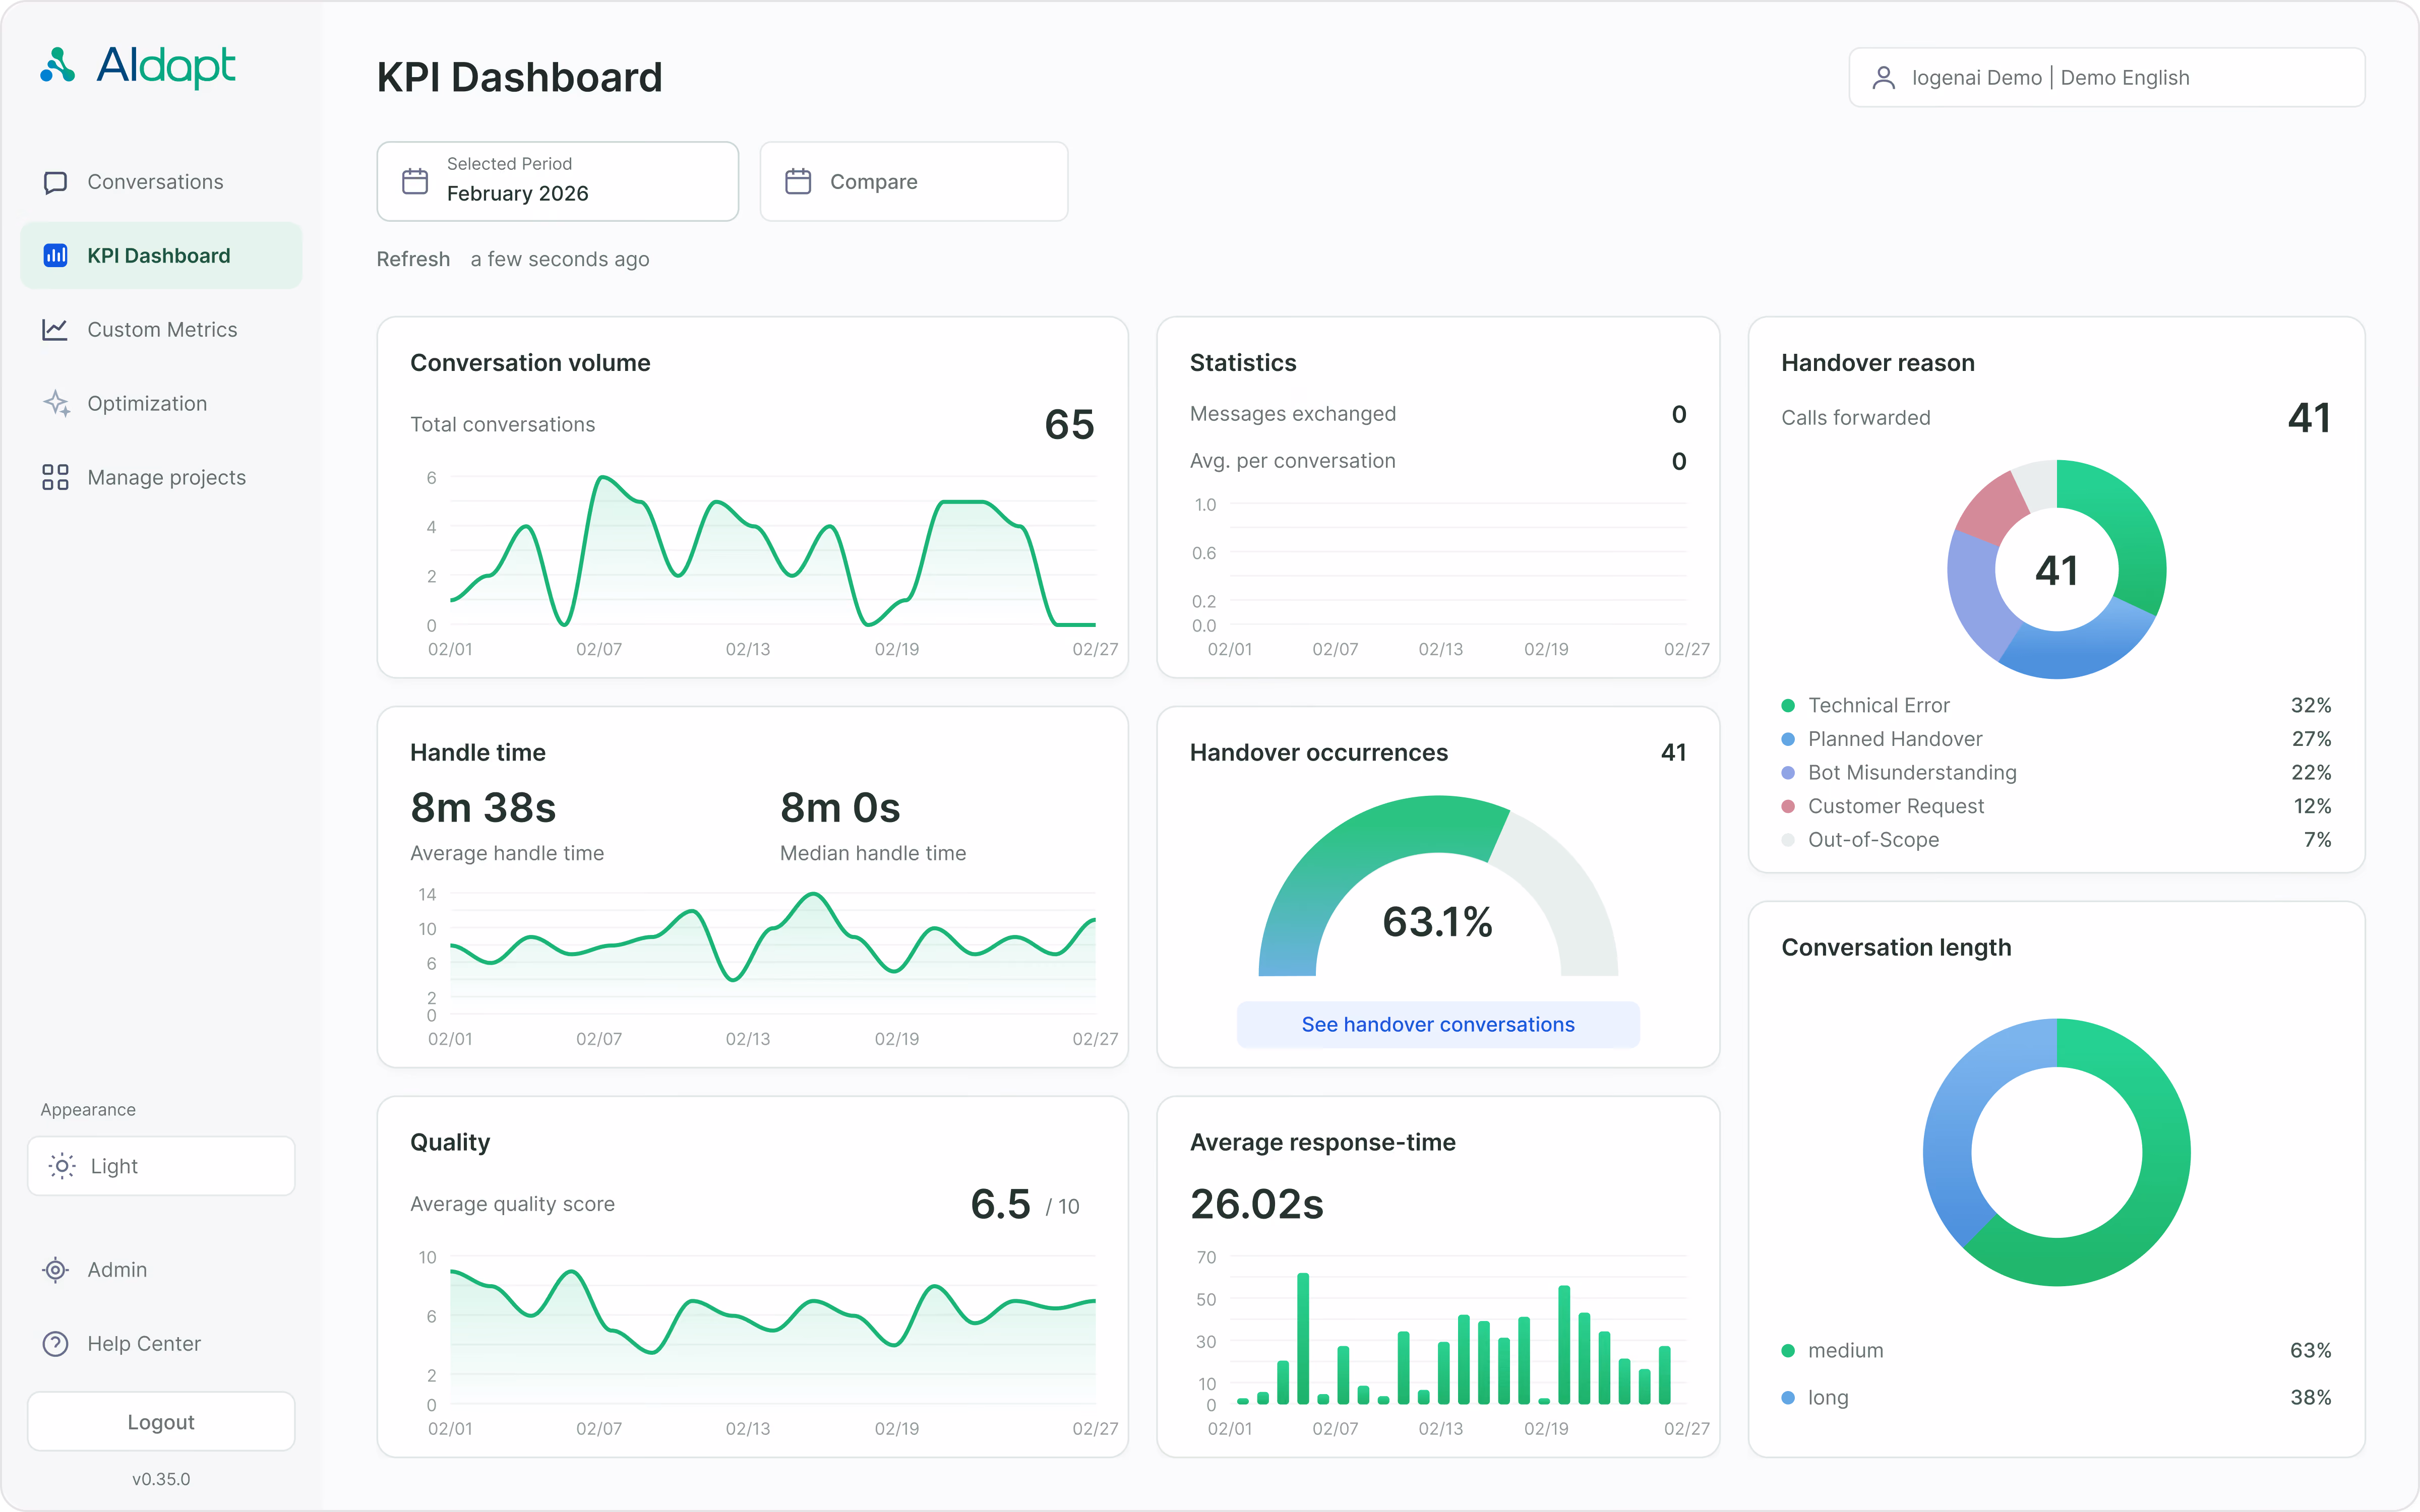The height and width of the screenshot is (1512, 2420).
Task: Click the Technical Error green legend dot
Action: (1788, 706)
